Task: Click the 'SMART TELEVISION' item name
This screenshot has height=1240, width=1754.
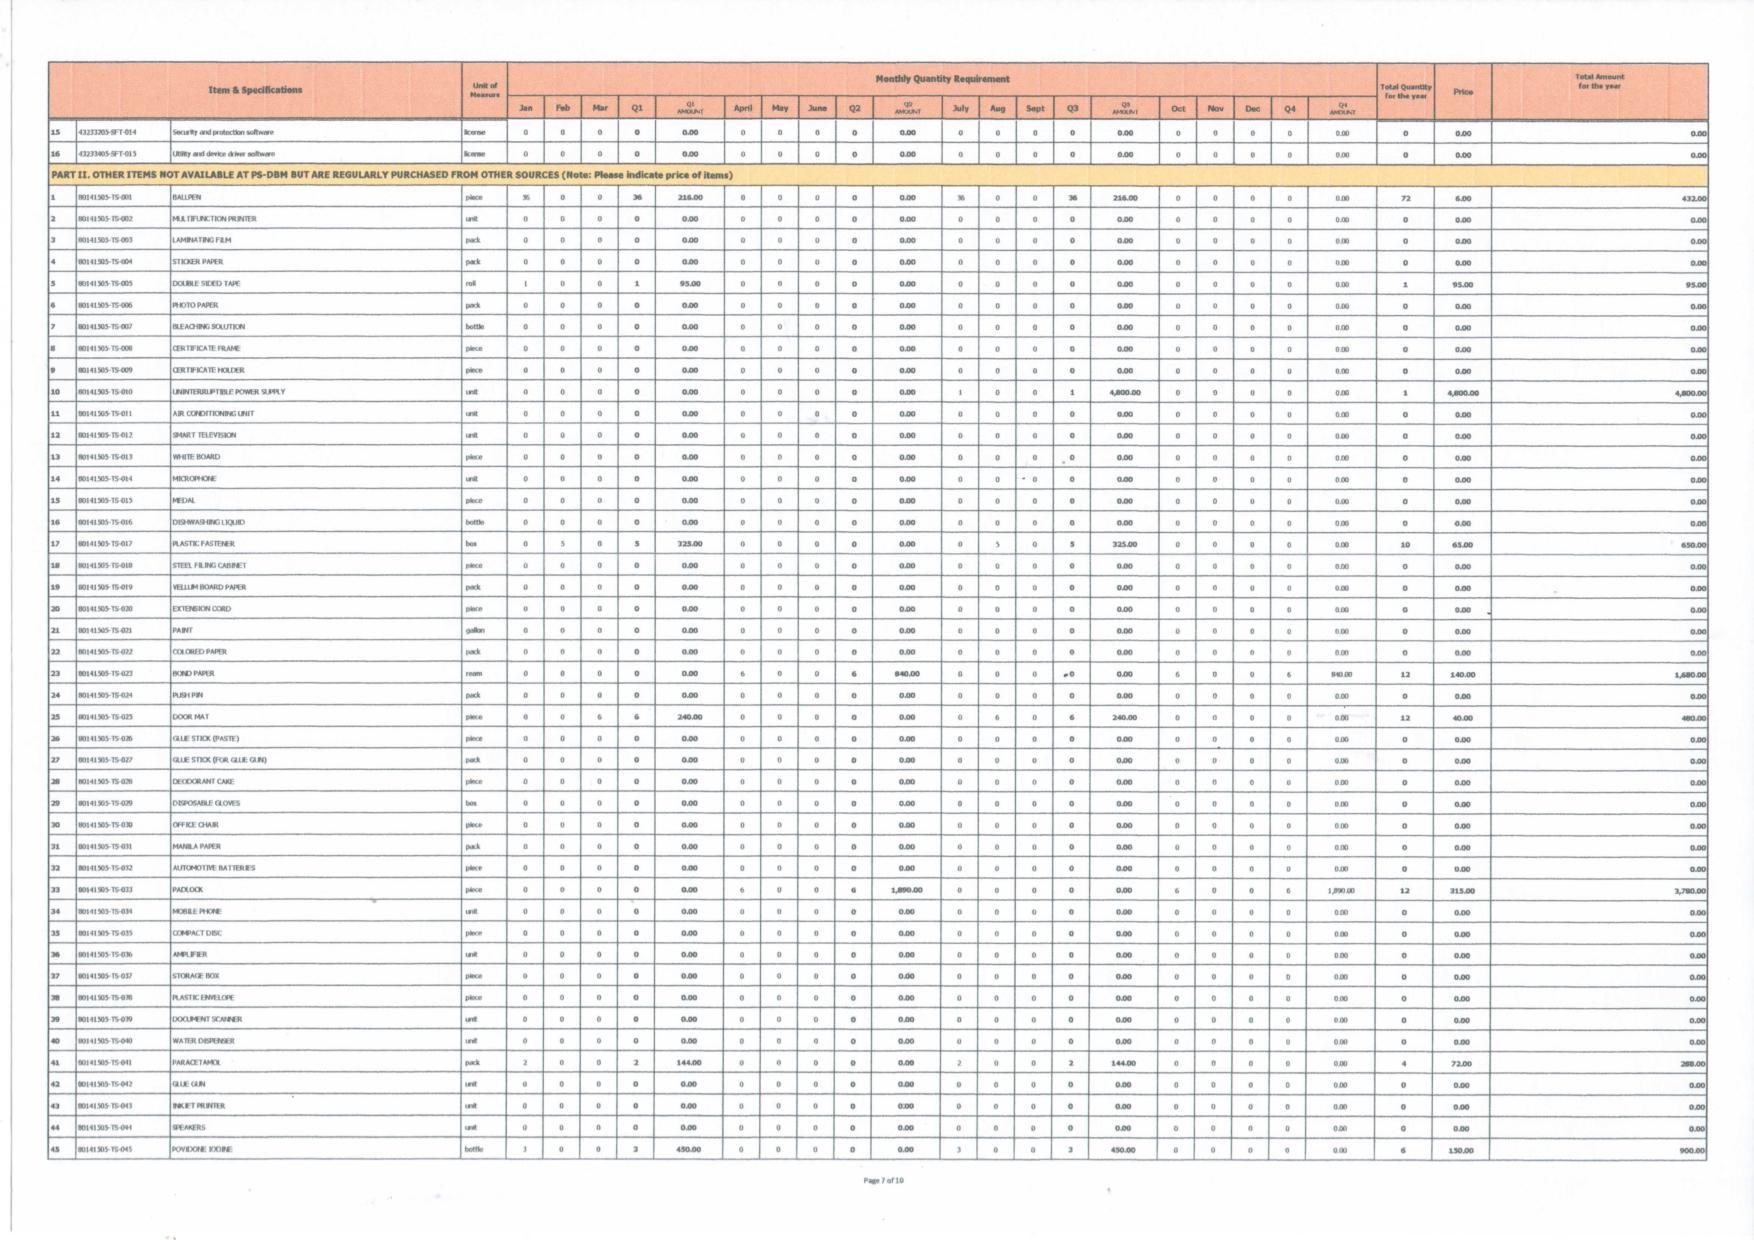Action: click(x=204, y=436)
